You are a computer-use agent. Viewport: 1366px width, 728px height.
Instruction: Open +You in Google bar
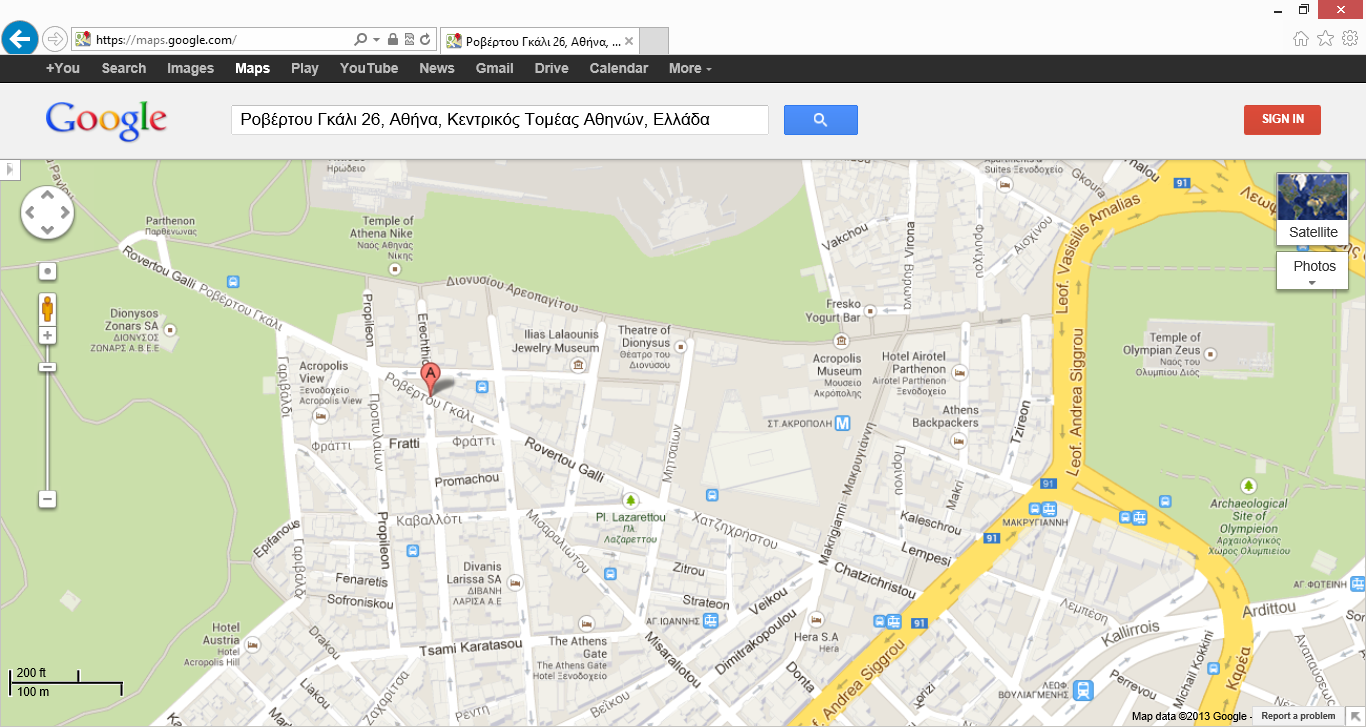[63, 68]
